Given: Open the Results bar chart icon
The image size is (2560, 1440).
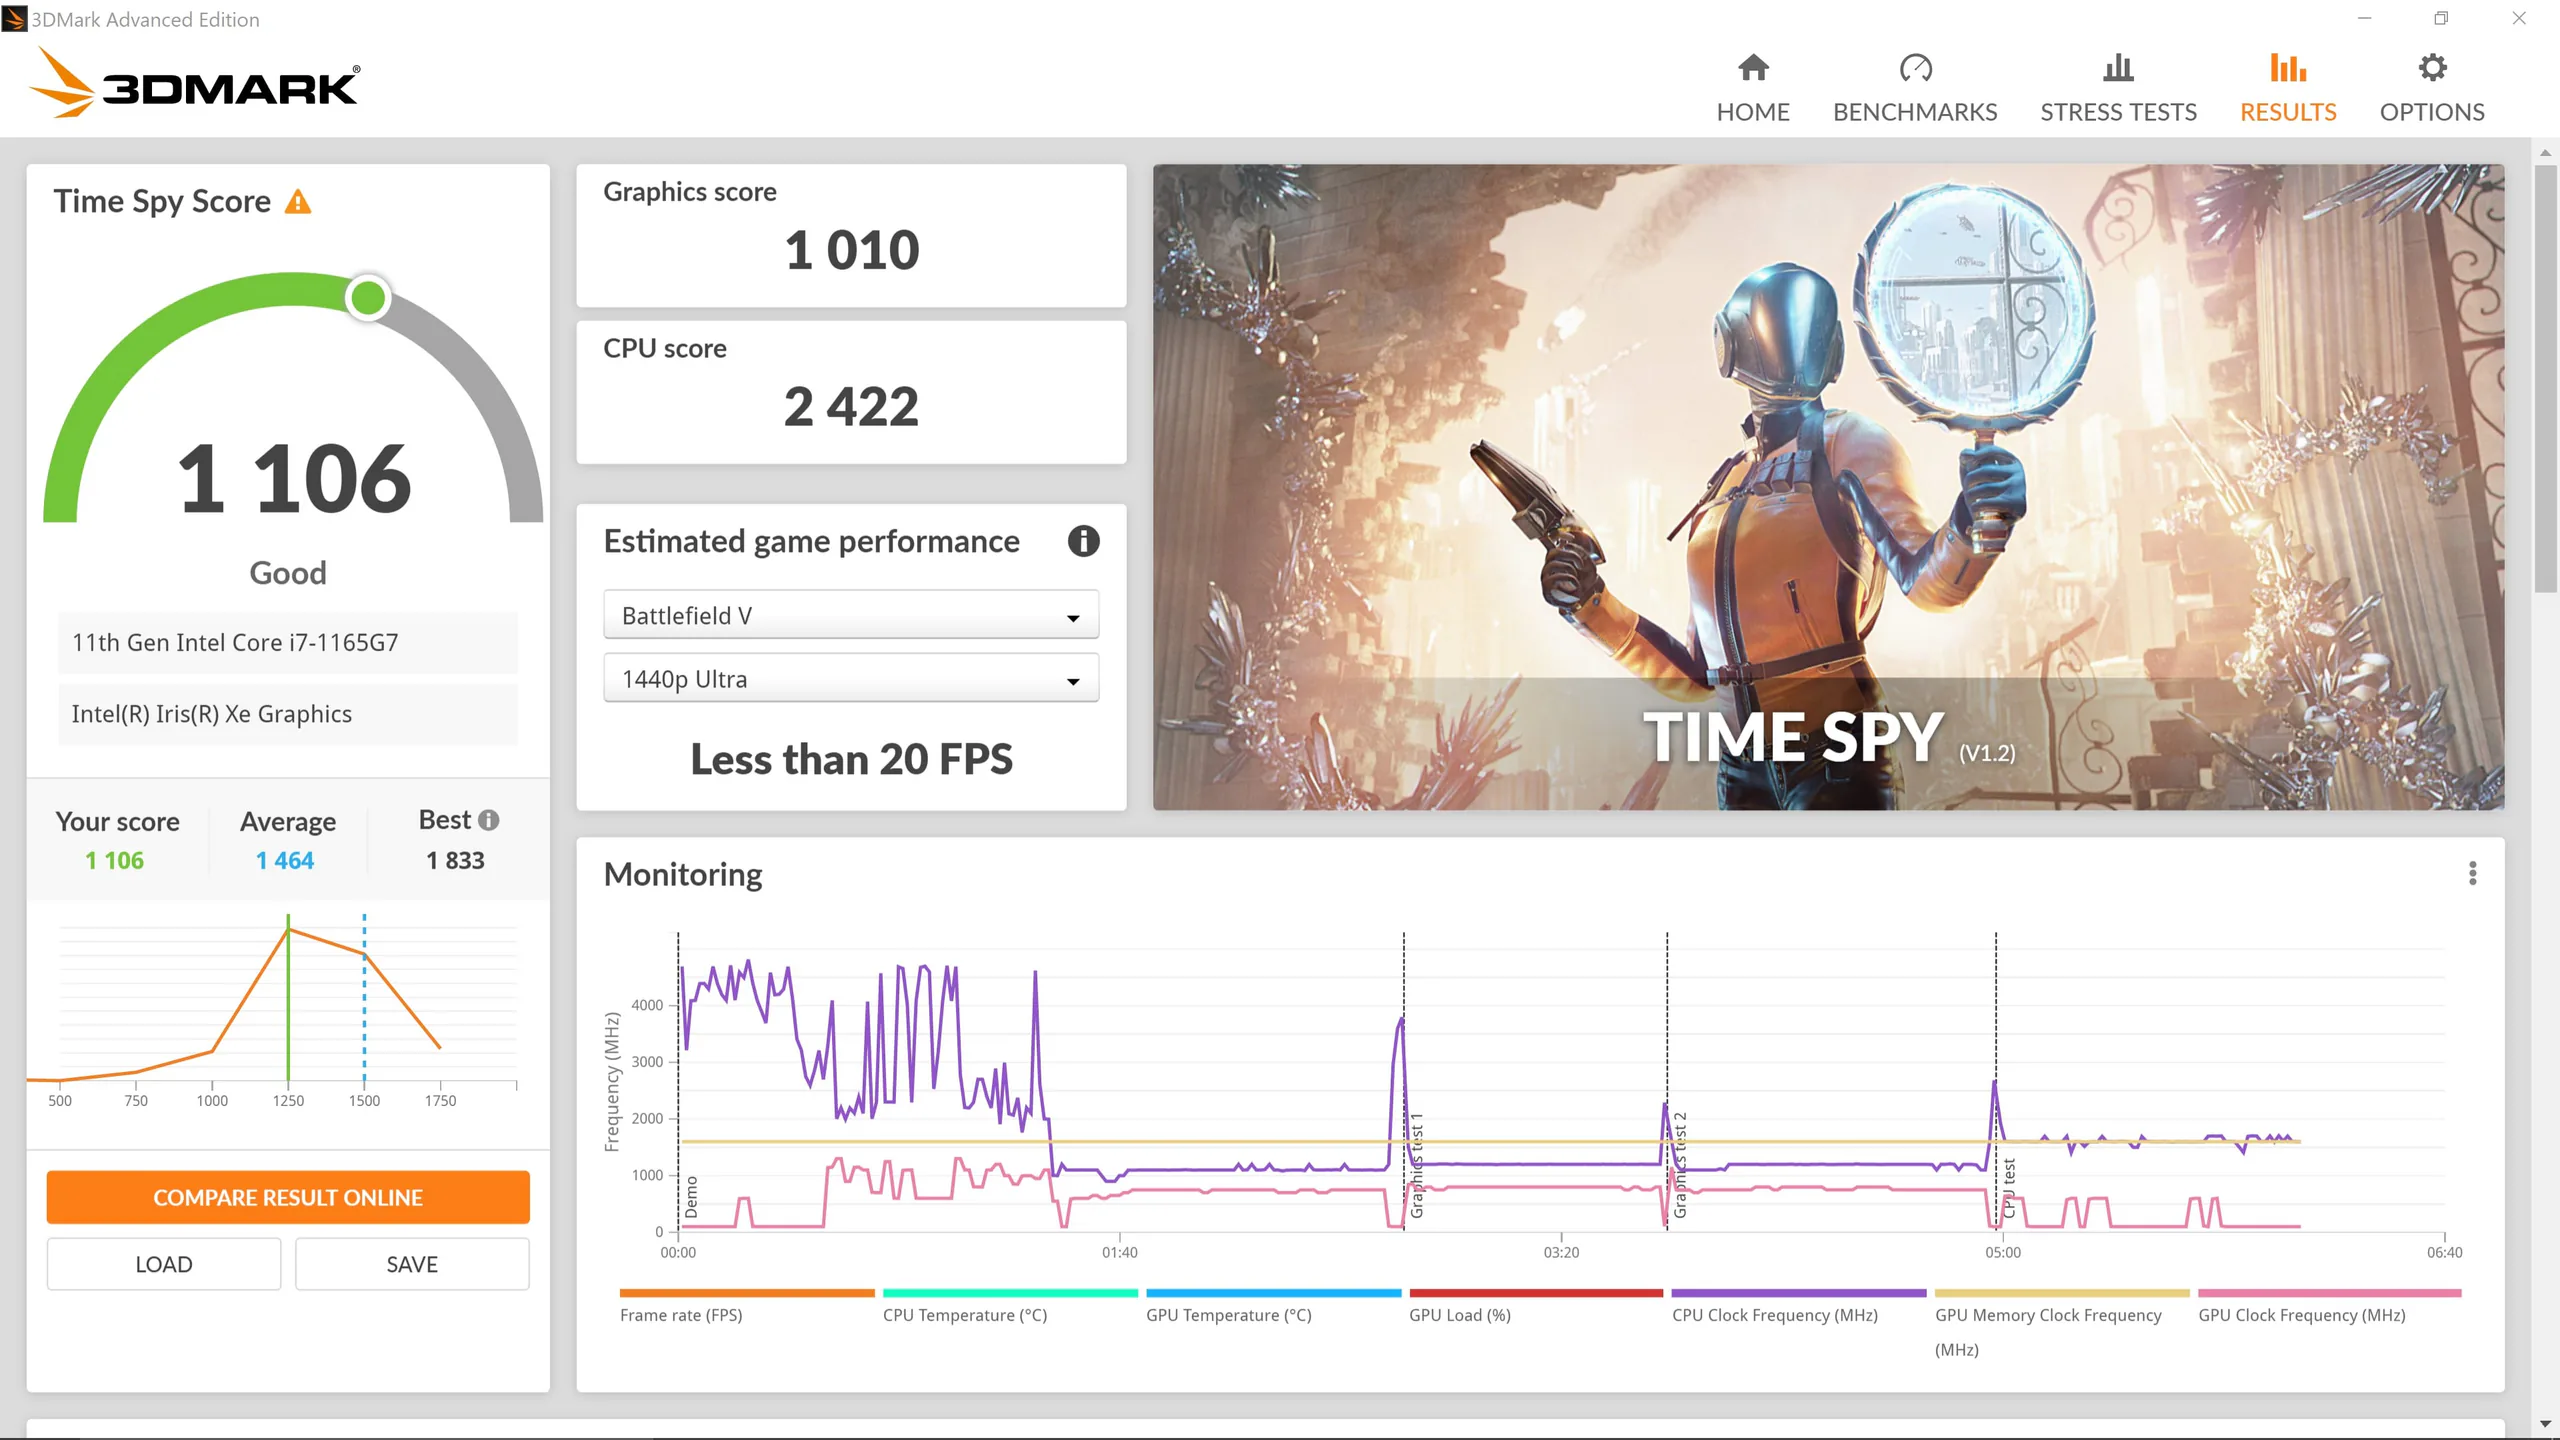Looking at the screenshot, I should pyautogui.click(x=2288, y=68).
